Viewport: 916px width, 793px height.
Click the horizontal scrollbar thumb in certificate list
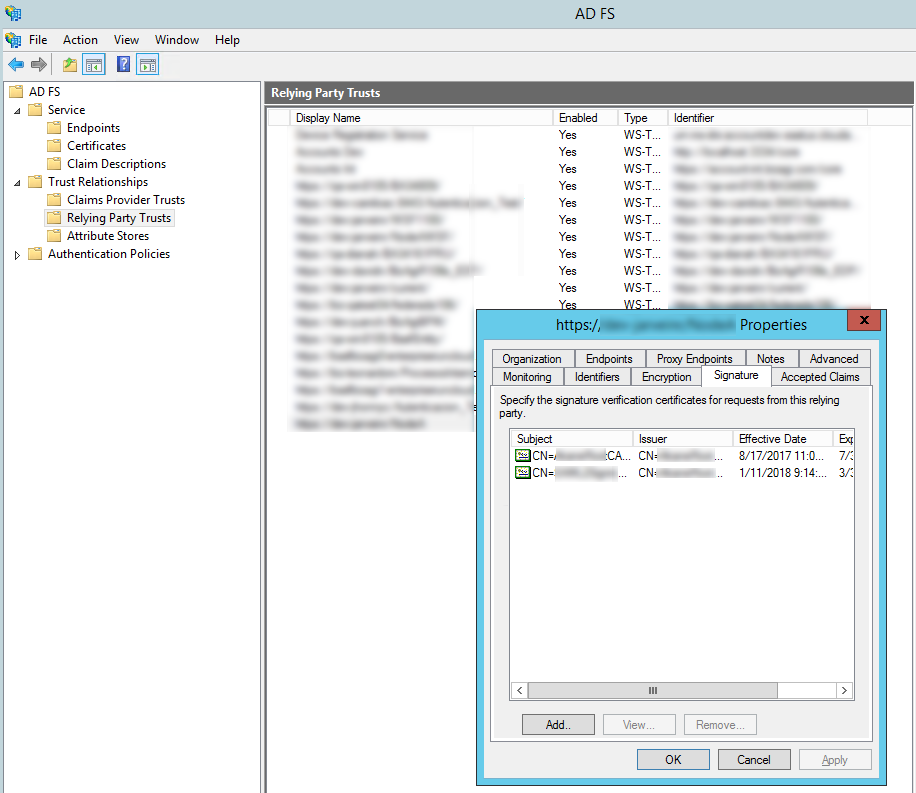653,690
